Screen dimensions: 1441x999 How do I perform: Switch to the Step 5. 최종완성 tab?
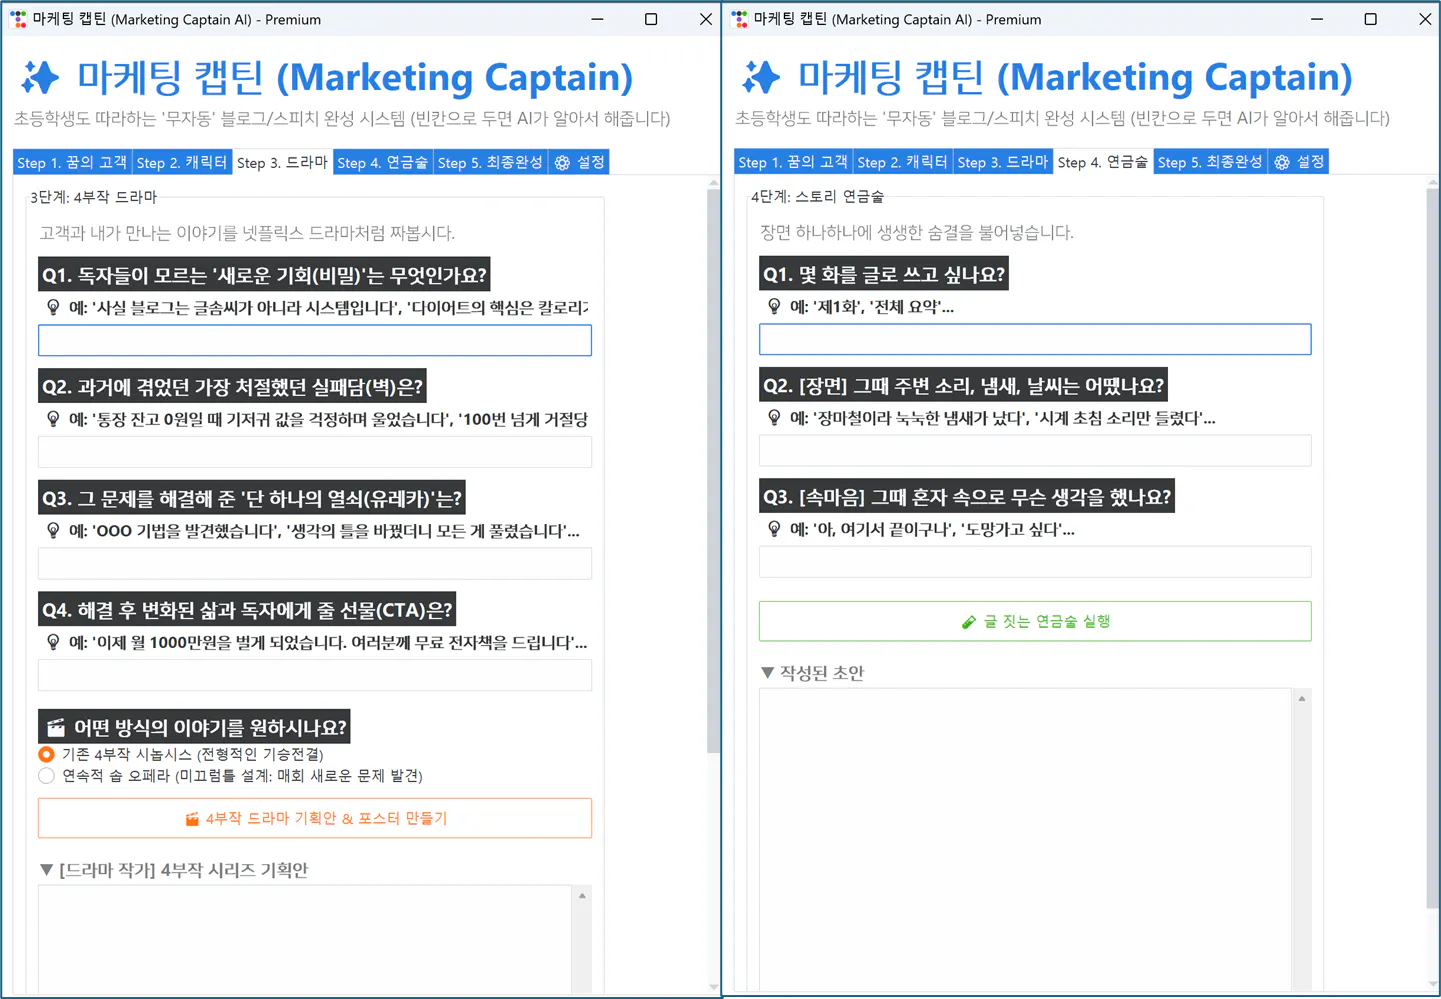coord(490,161)
